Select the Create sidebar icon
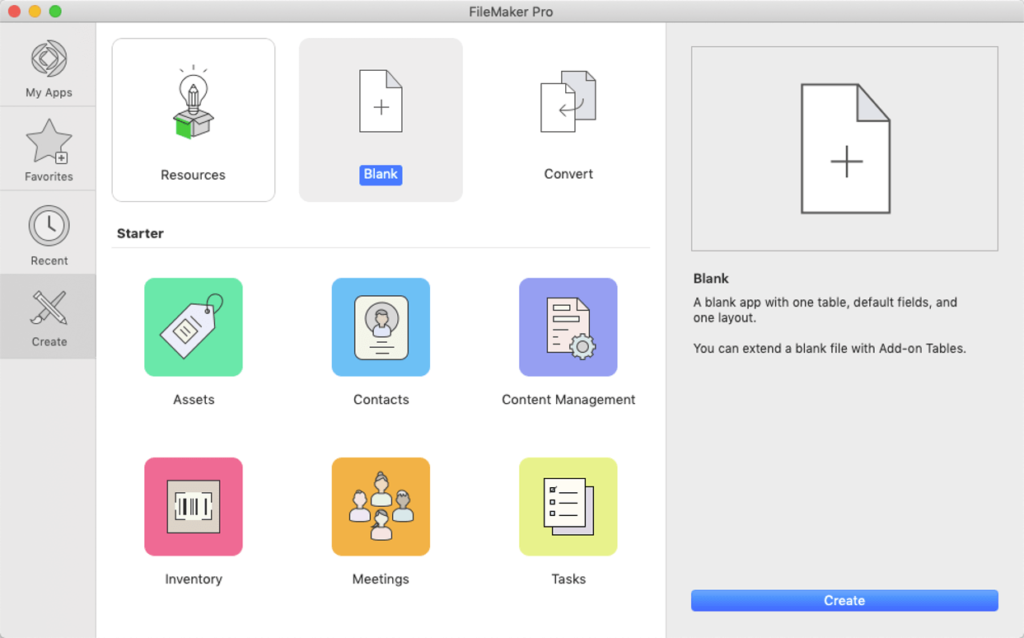The image size is (1024, 638). [x=48, y=316]
